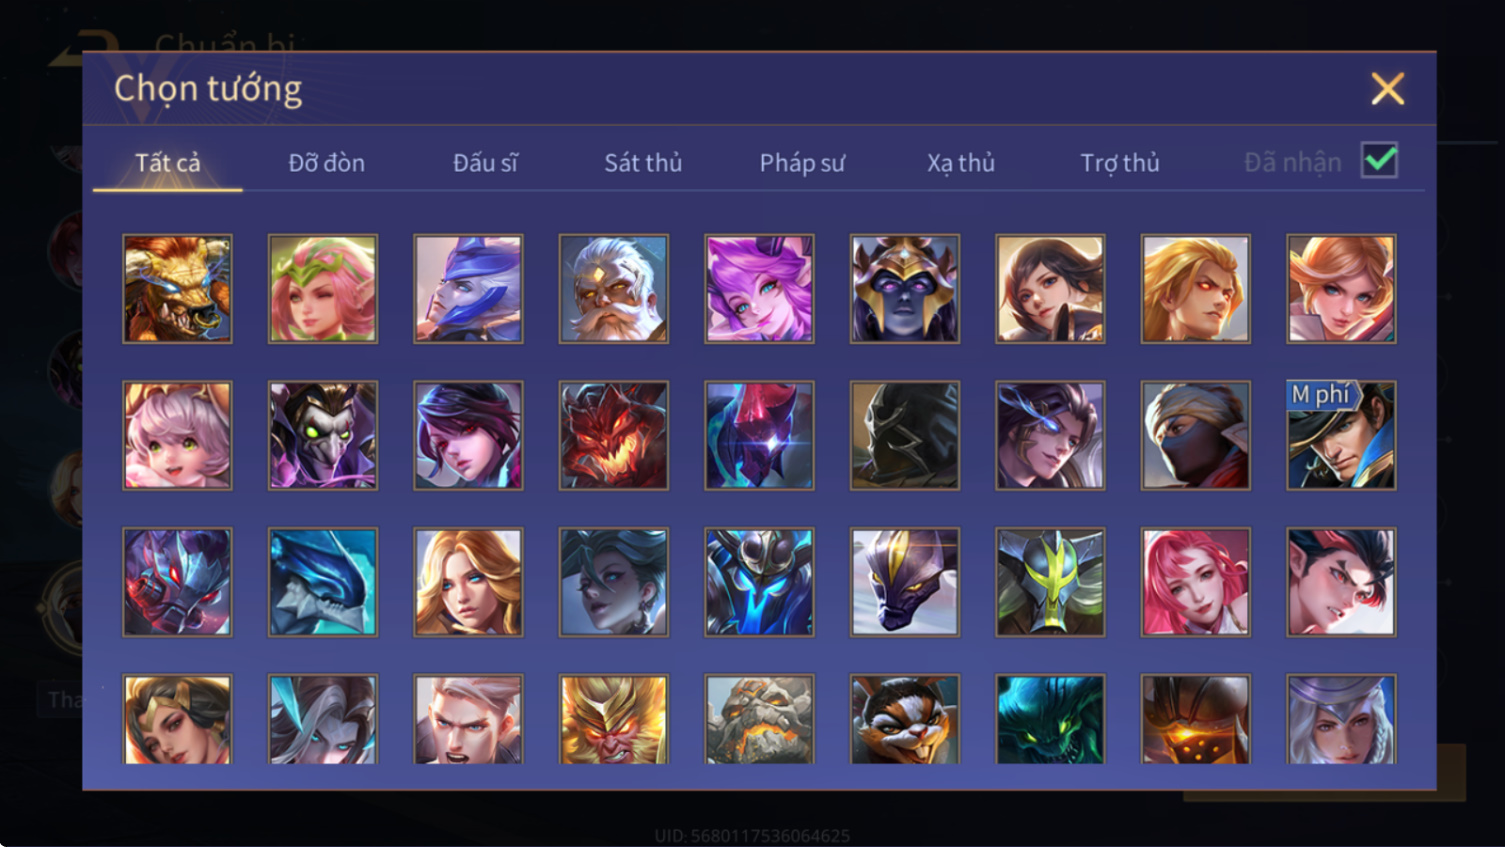Image resolution: width=1505 pixels, height=847 pixels.
Task: Open the Trợ thủ tab
Action: click(x=1120, y=162)
